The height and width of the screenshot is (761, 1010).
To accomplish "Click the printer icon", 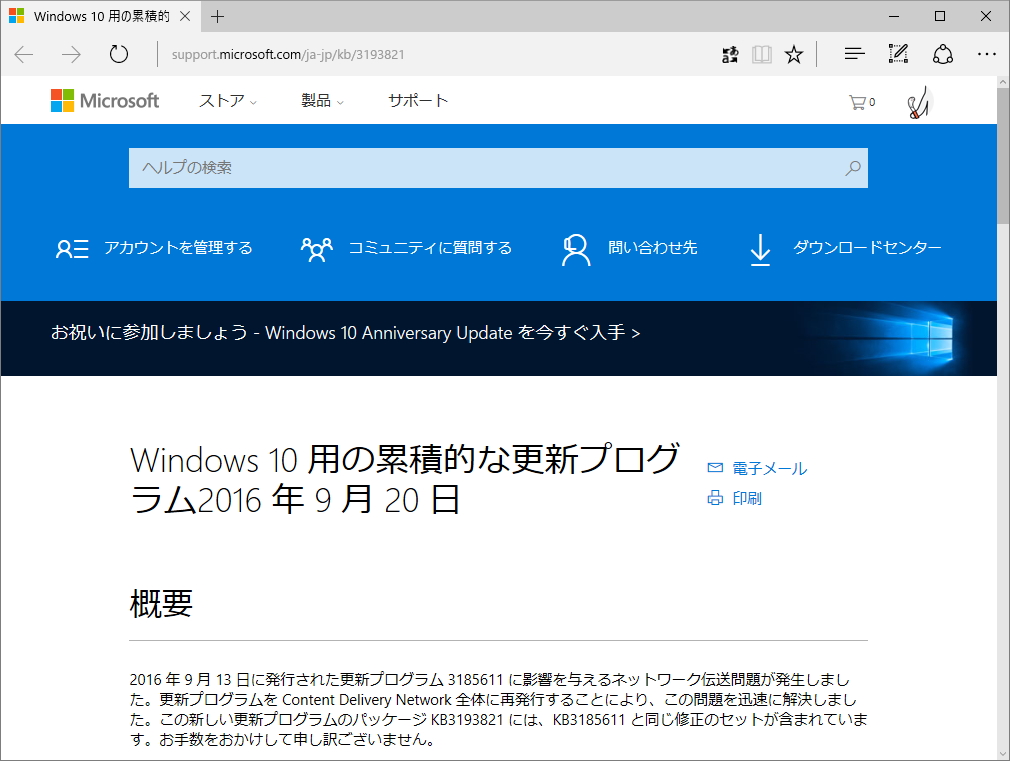I will (x=715, y=498).
